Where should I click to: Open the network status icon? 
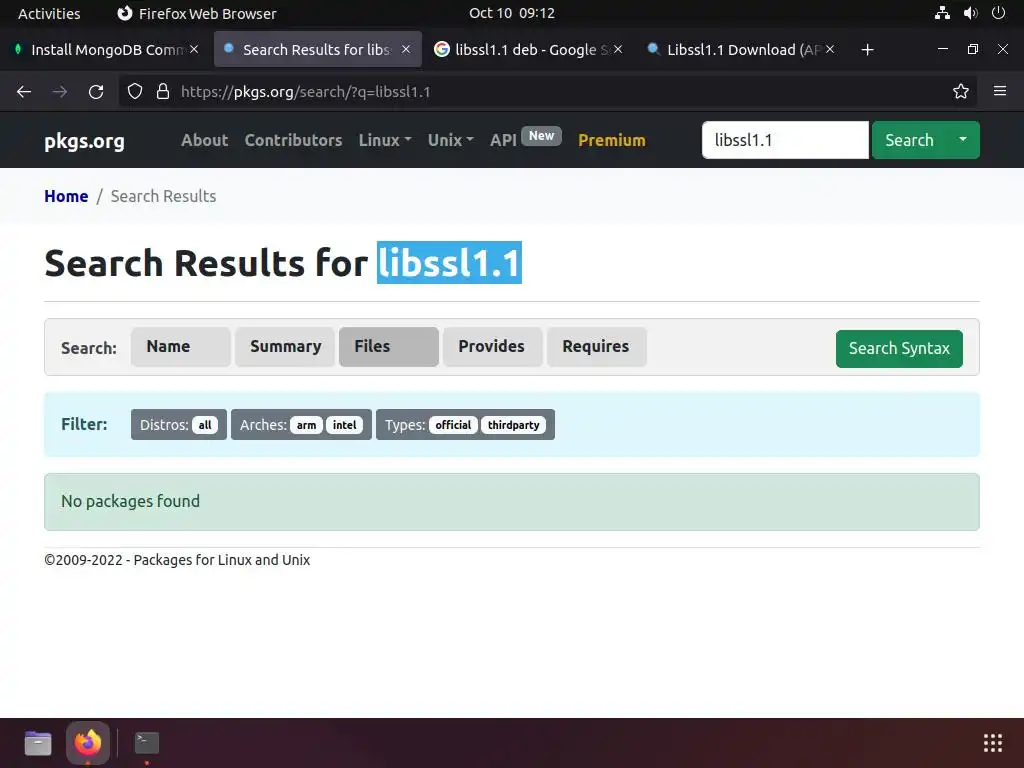coord(942,13)
